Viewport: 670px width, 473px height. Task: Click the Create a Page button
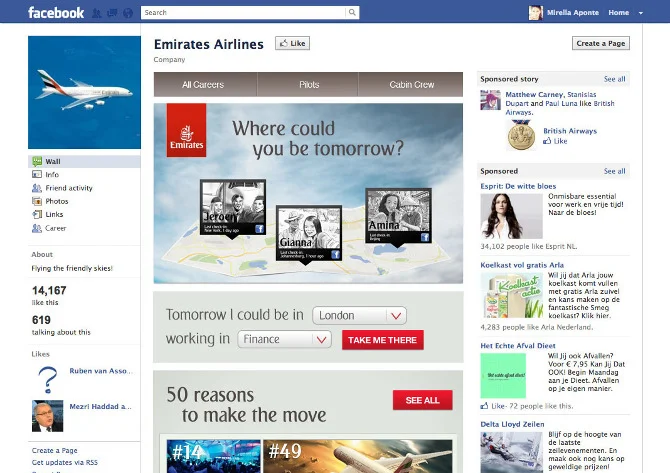tap(600, 43)
